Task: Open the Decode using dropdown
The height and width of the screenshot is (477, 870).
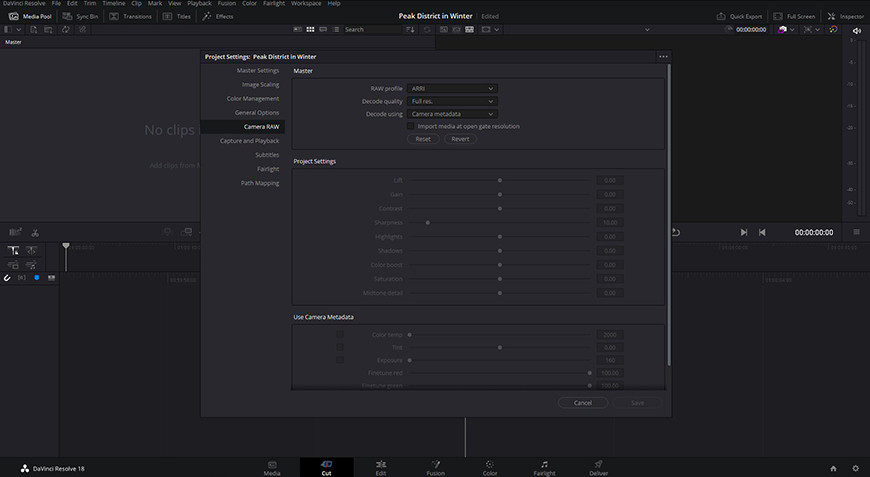Action: coord(452,114)
